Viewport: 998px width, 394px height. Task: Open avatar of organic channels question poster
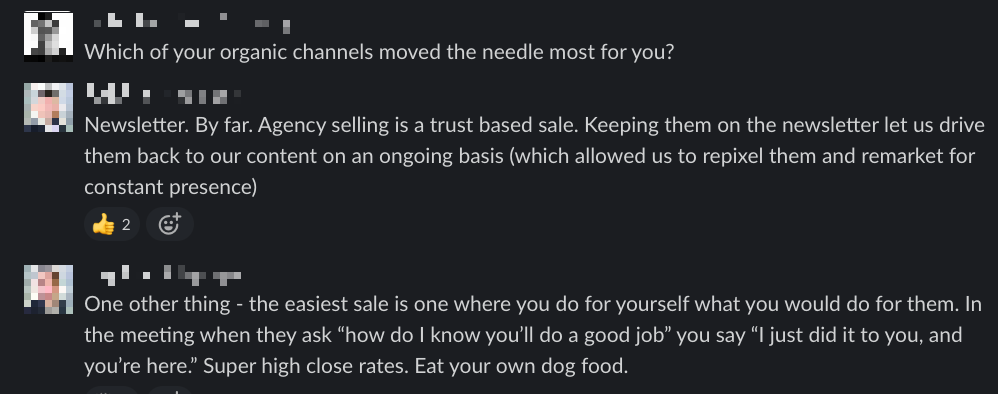(48, 36)
